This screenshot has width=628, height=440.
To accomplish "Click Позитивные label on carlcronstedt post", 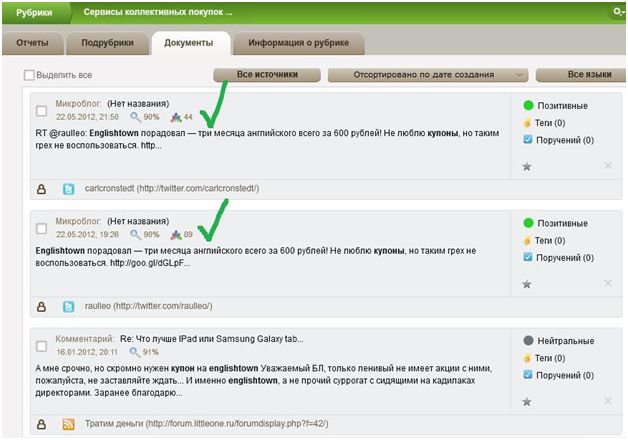I will [x=563, y=106].
